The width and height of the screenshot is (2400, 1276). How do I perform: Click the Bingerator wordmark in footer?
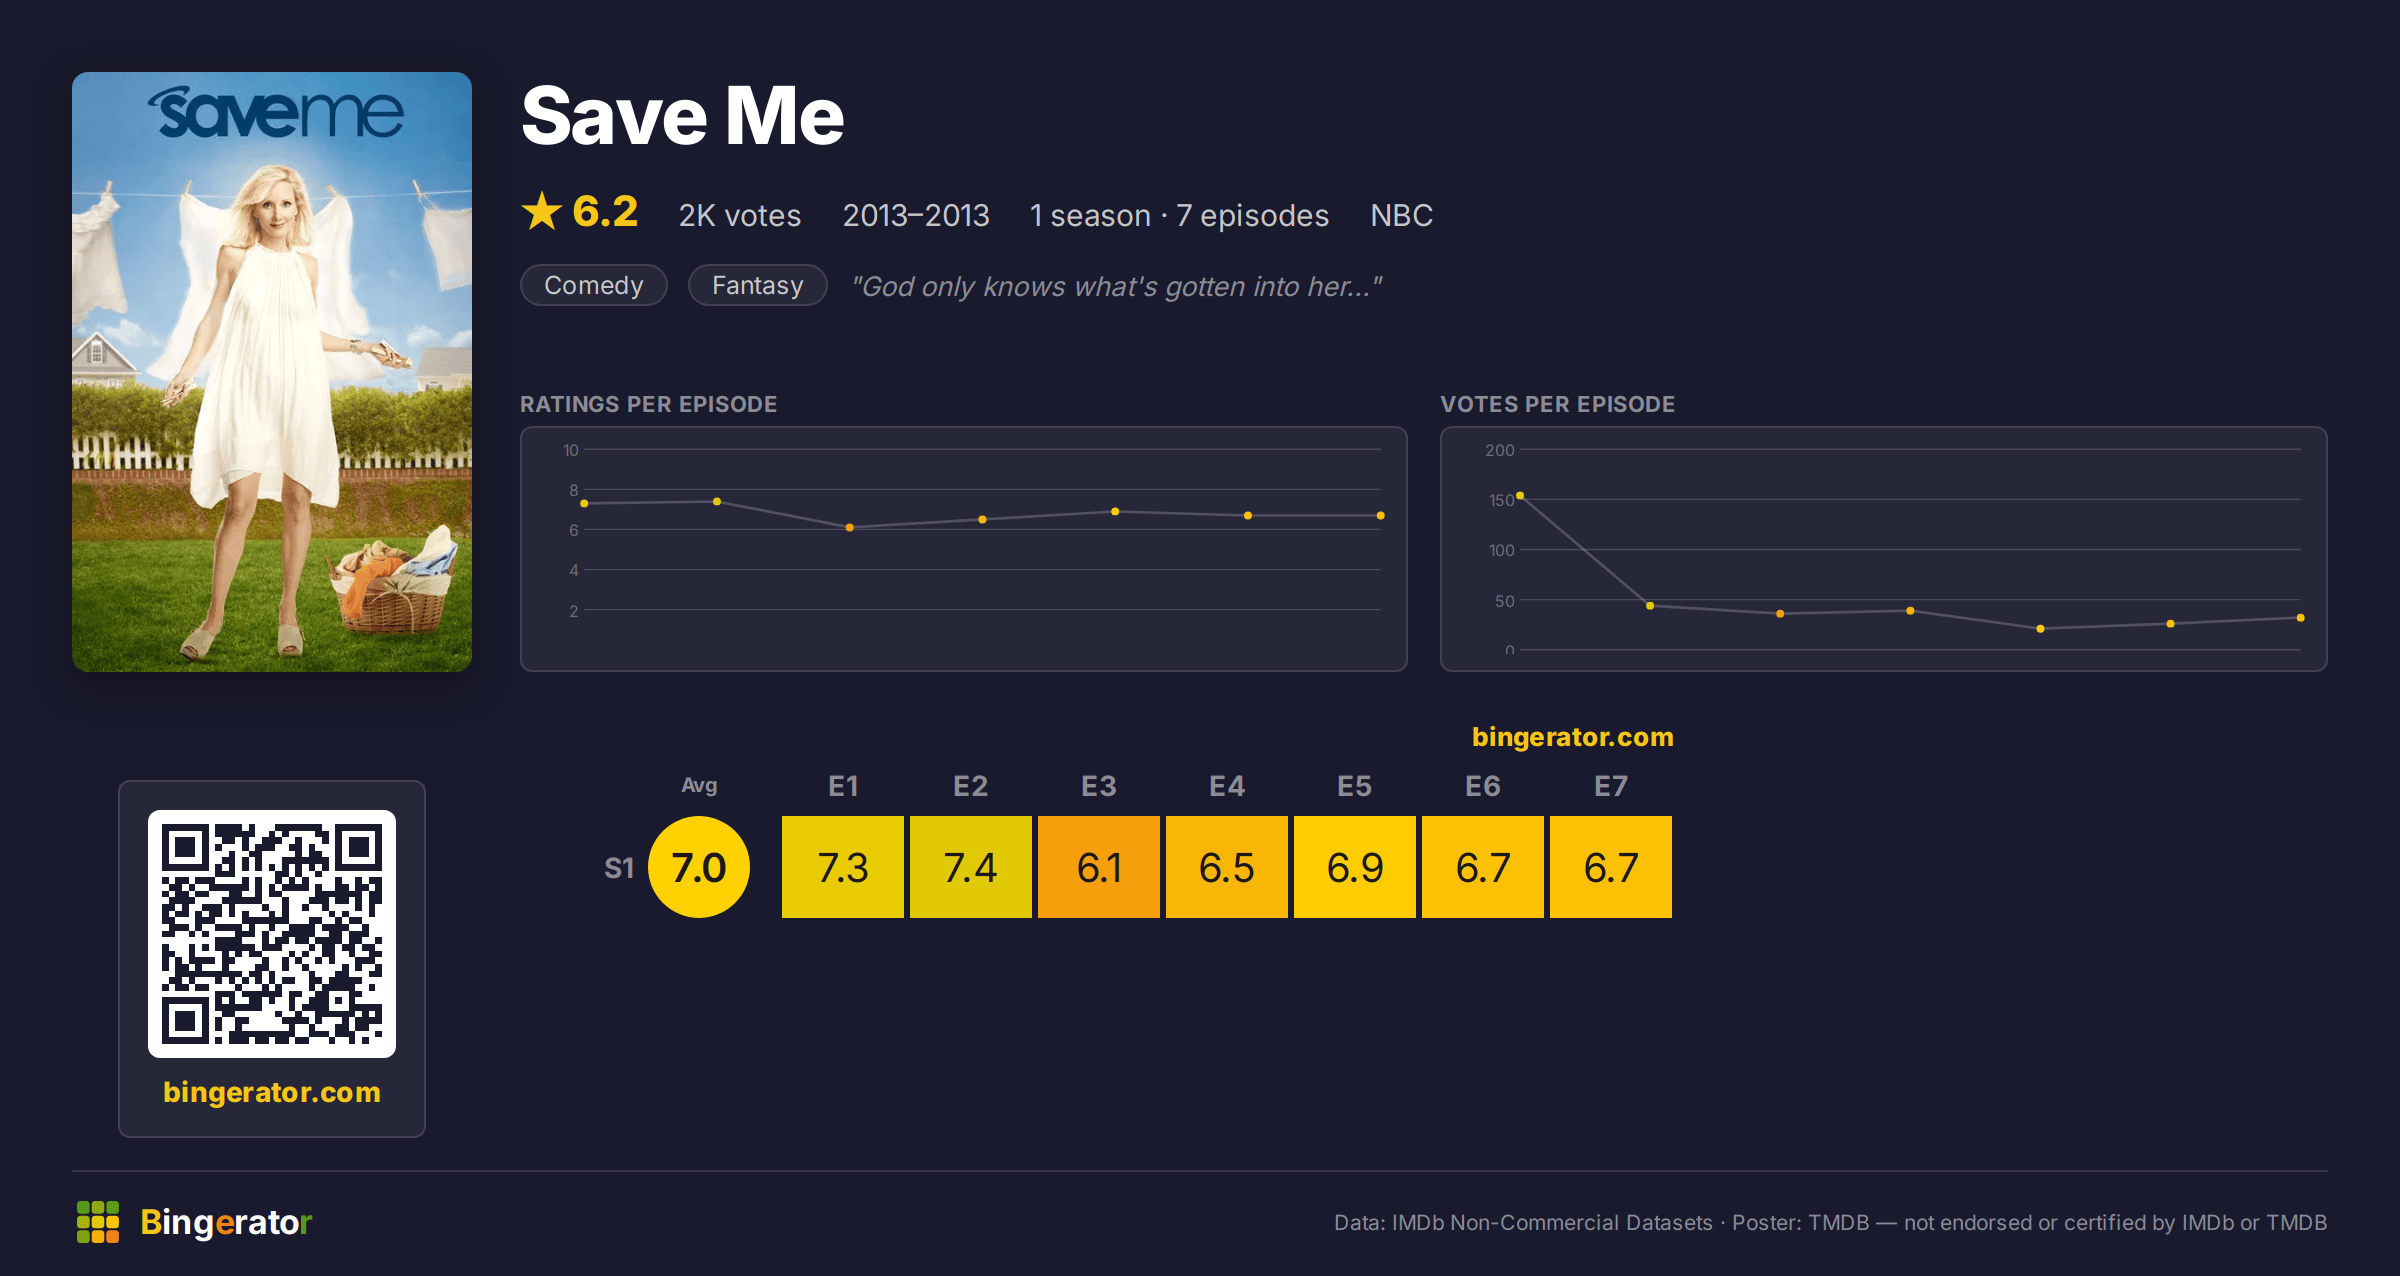coord(226,1222)
